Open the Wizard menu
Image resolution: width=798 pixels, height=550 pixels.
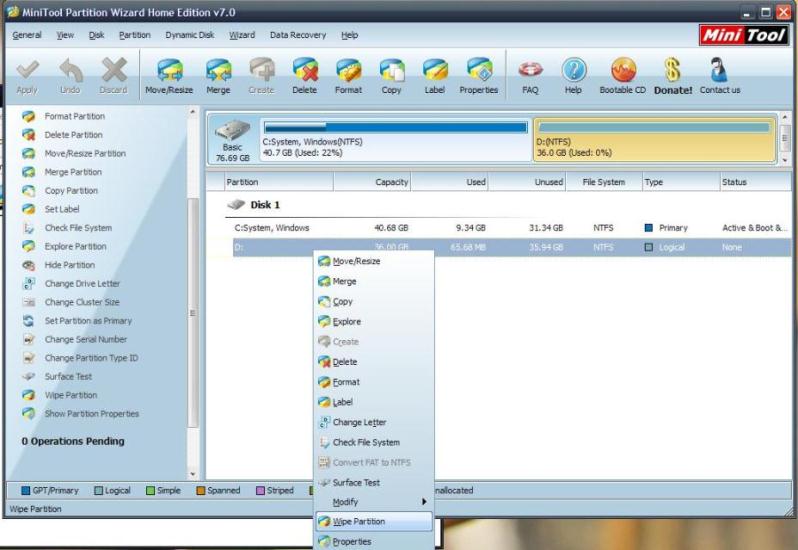click(x=242, y=35)
